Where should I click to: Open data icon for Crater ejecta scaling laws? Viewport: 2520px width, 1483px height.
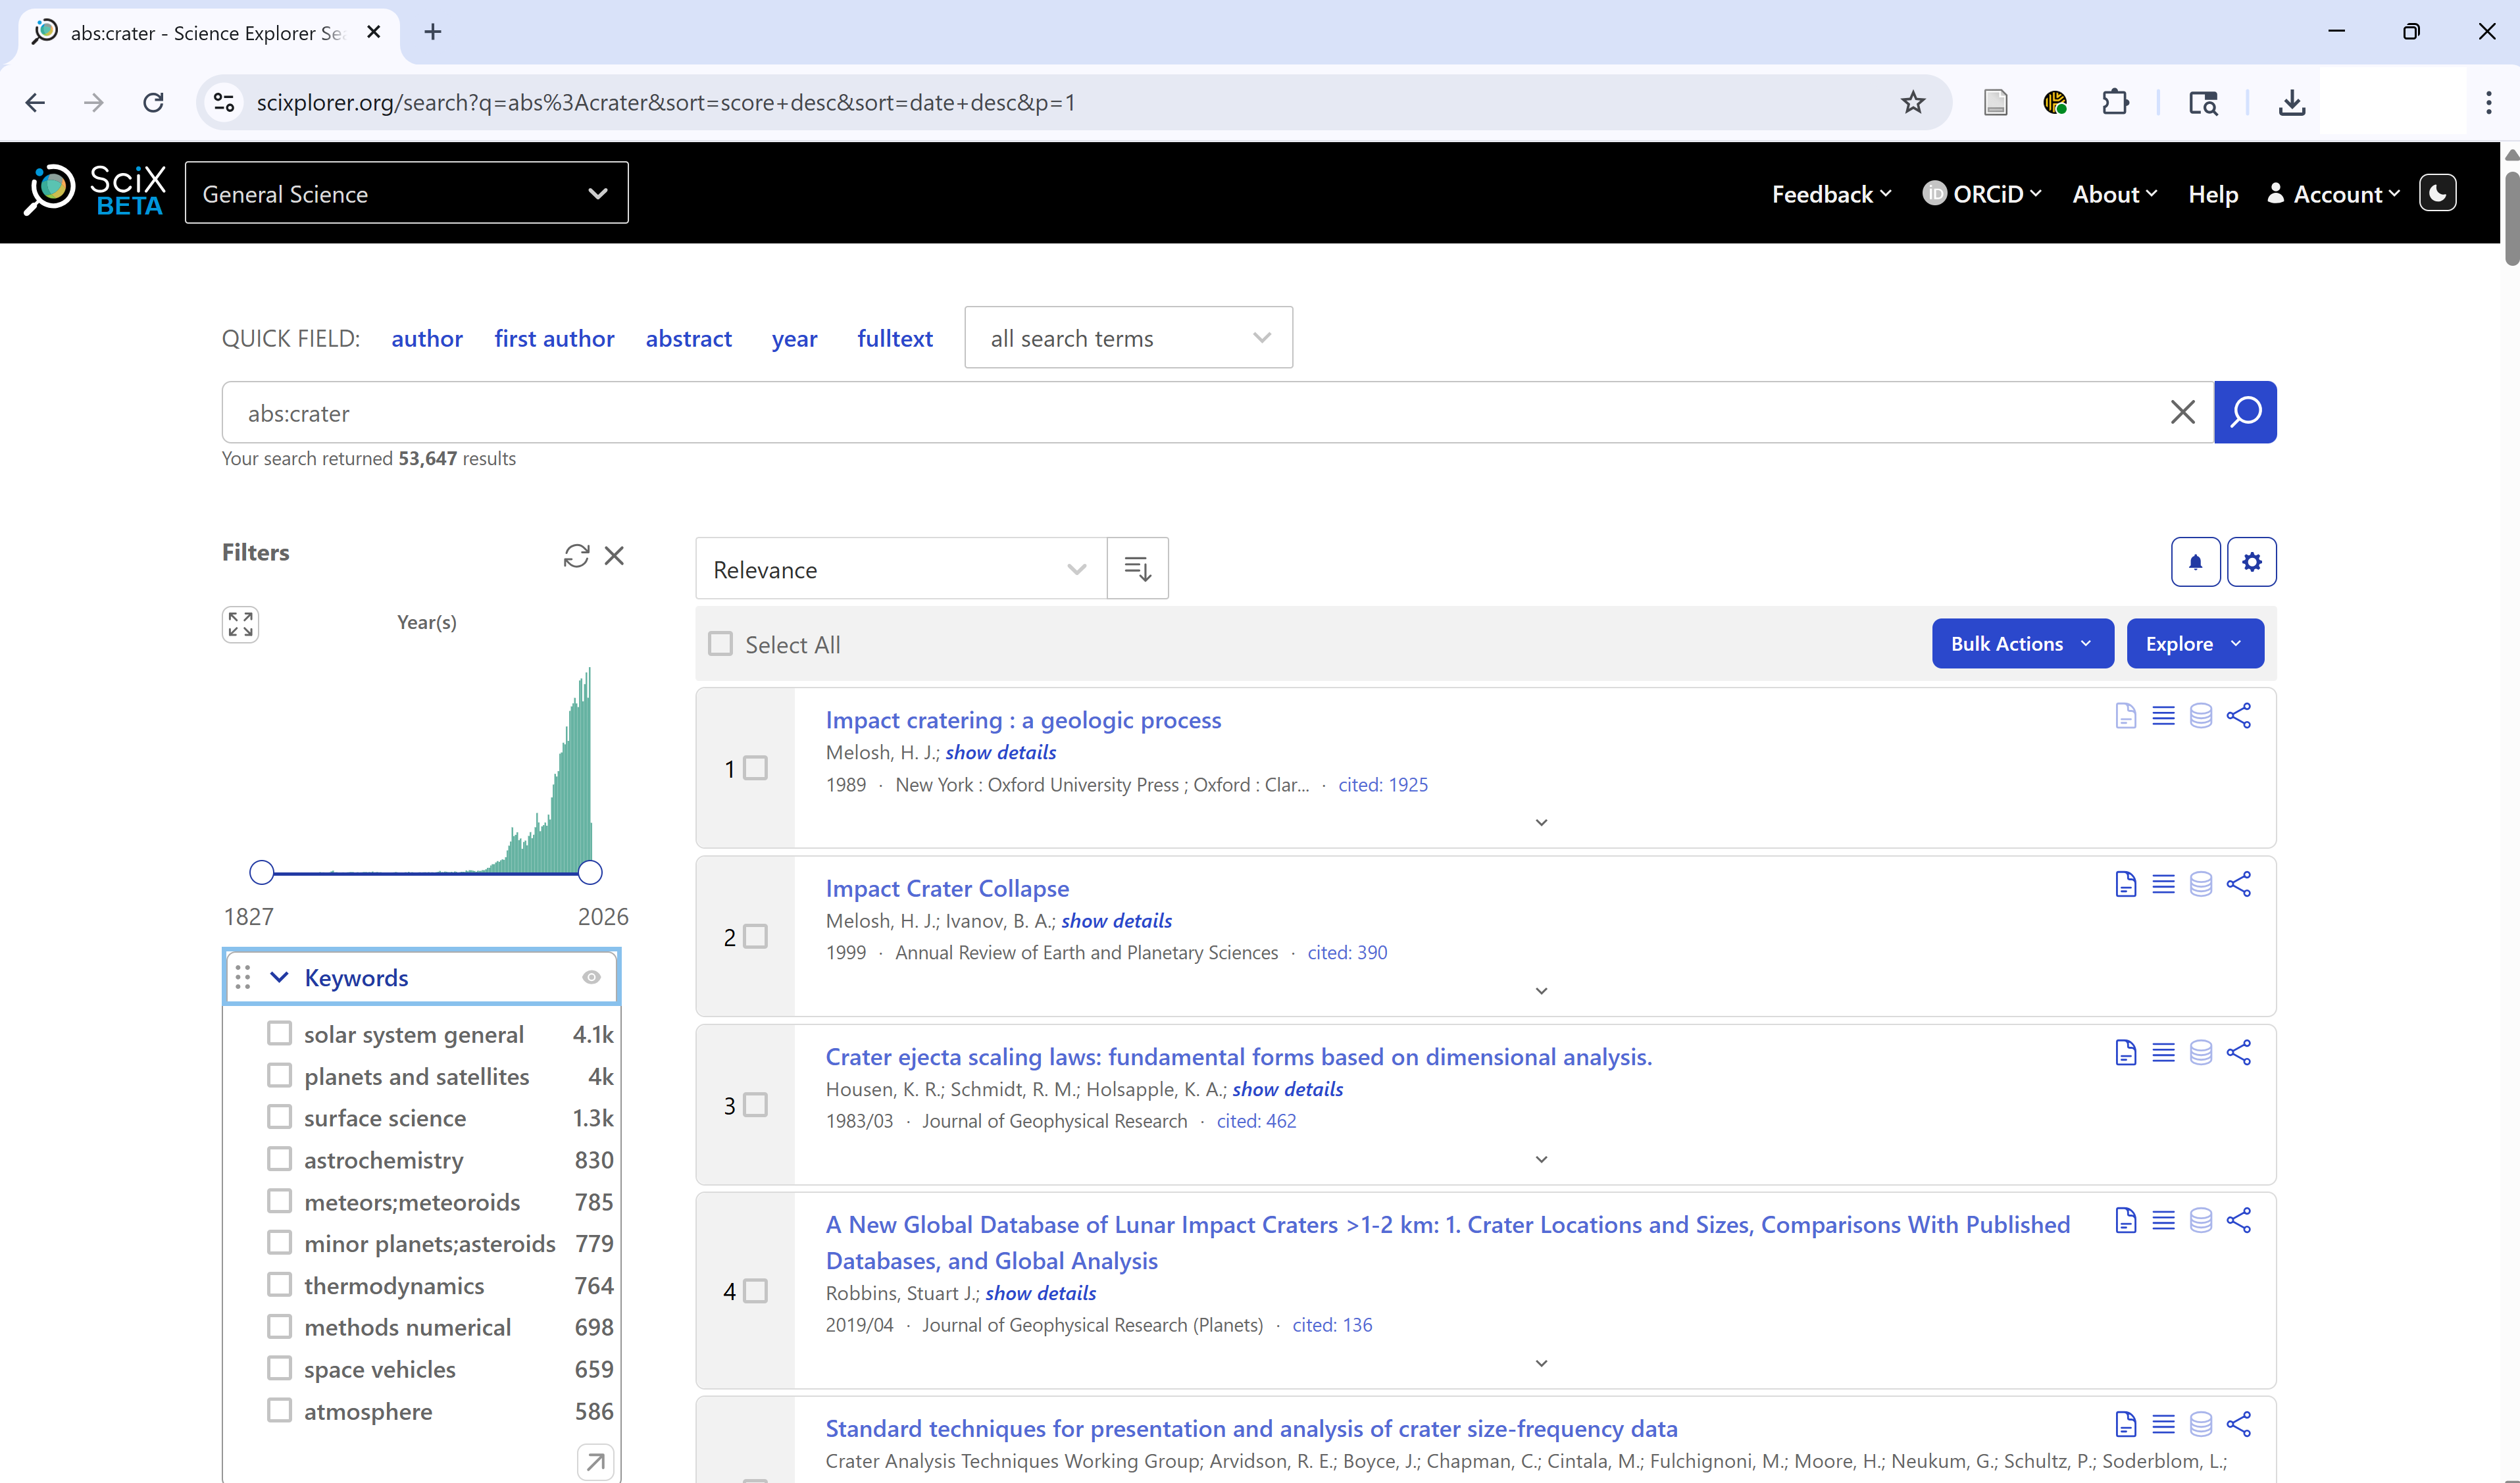2200,1052
